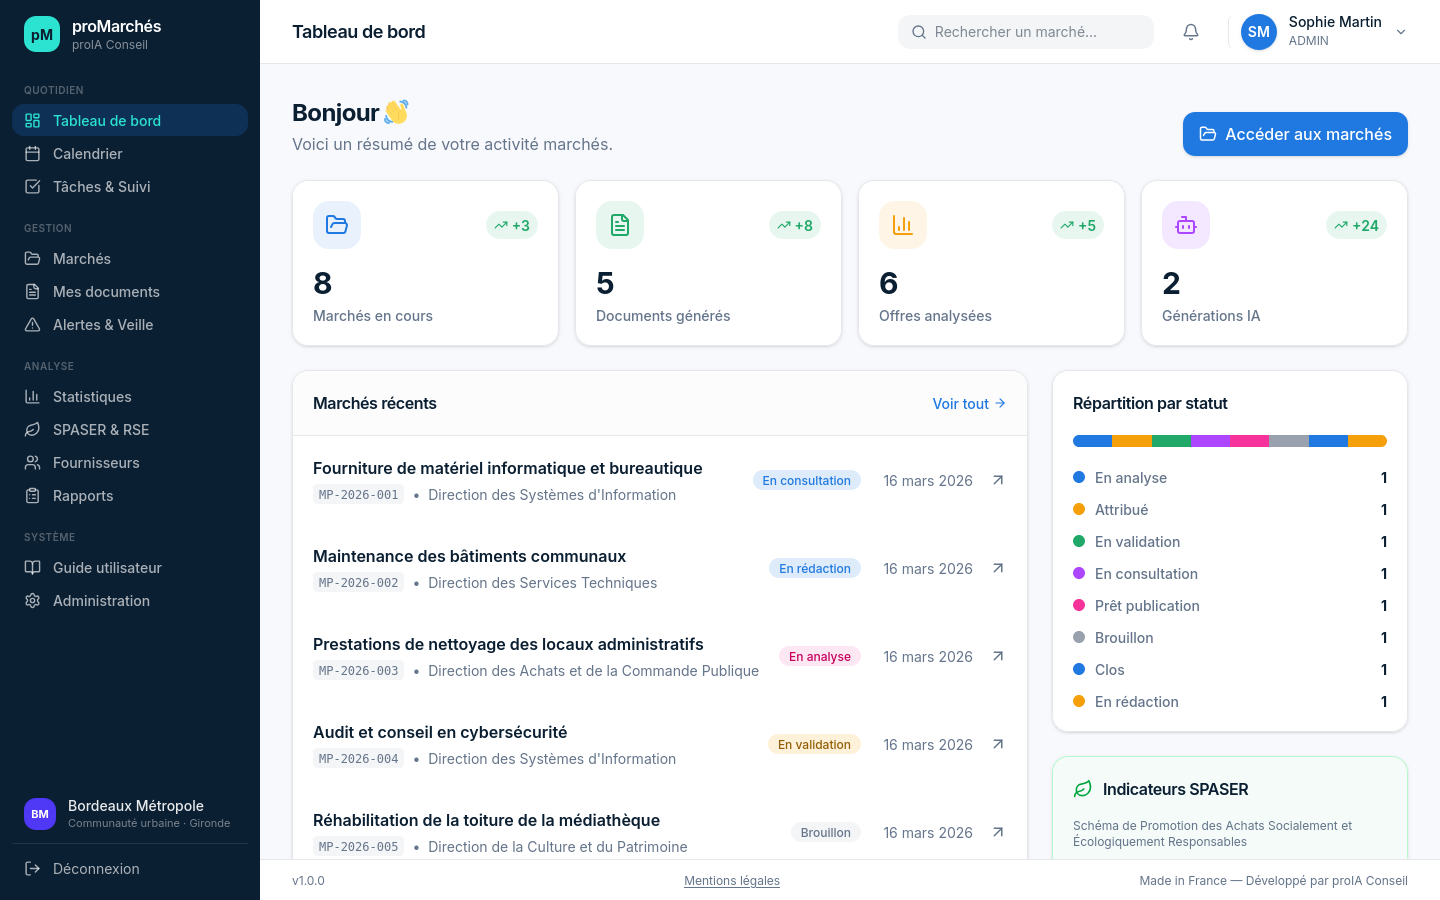The width and height of the screenshot is (1440, 900).
Task: Click the robot icon on Générations IA card
Action: tap(1185, 225)
